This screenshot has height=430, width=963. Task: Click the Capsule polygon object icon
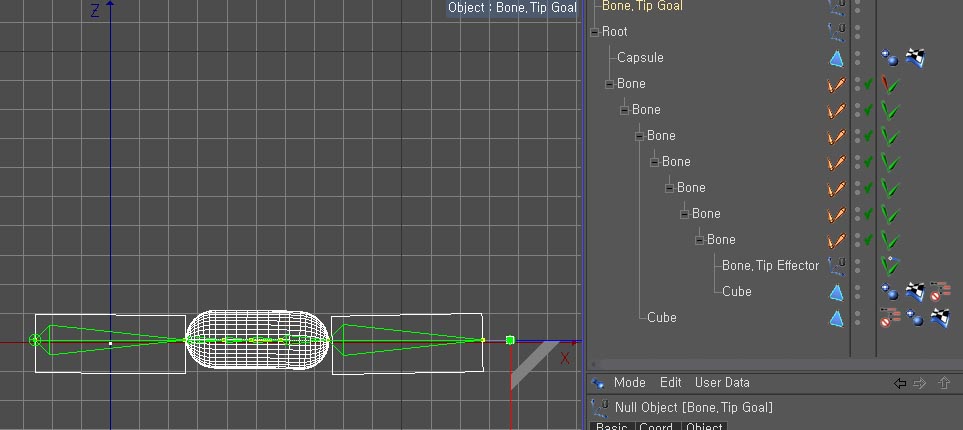836,58
